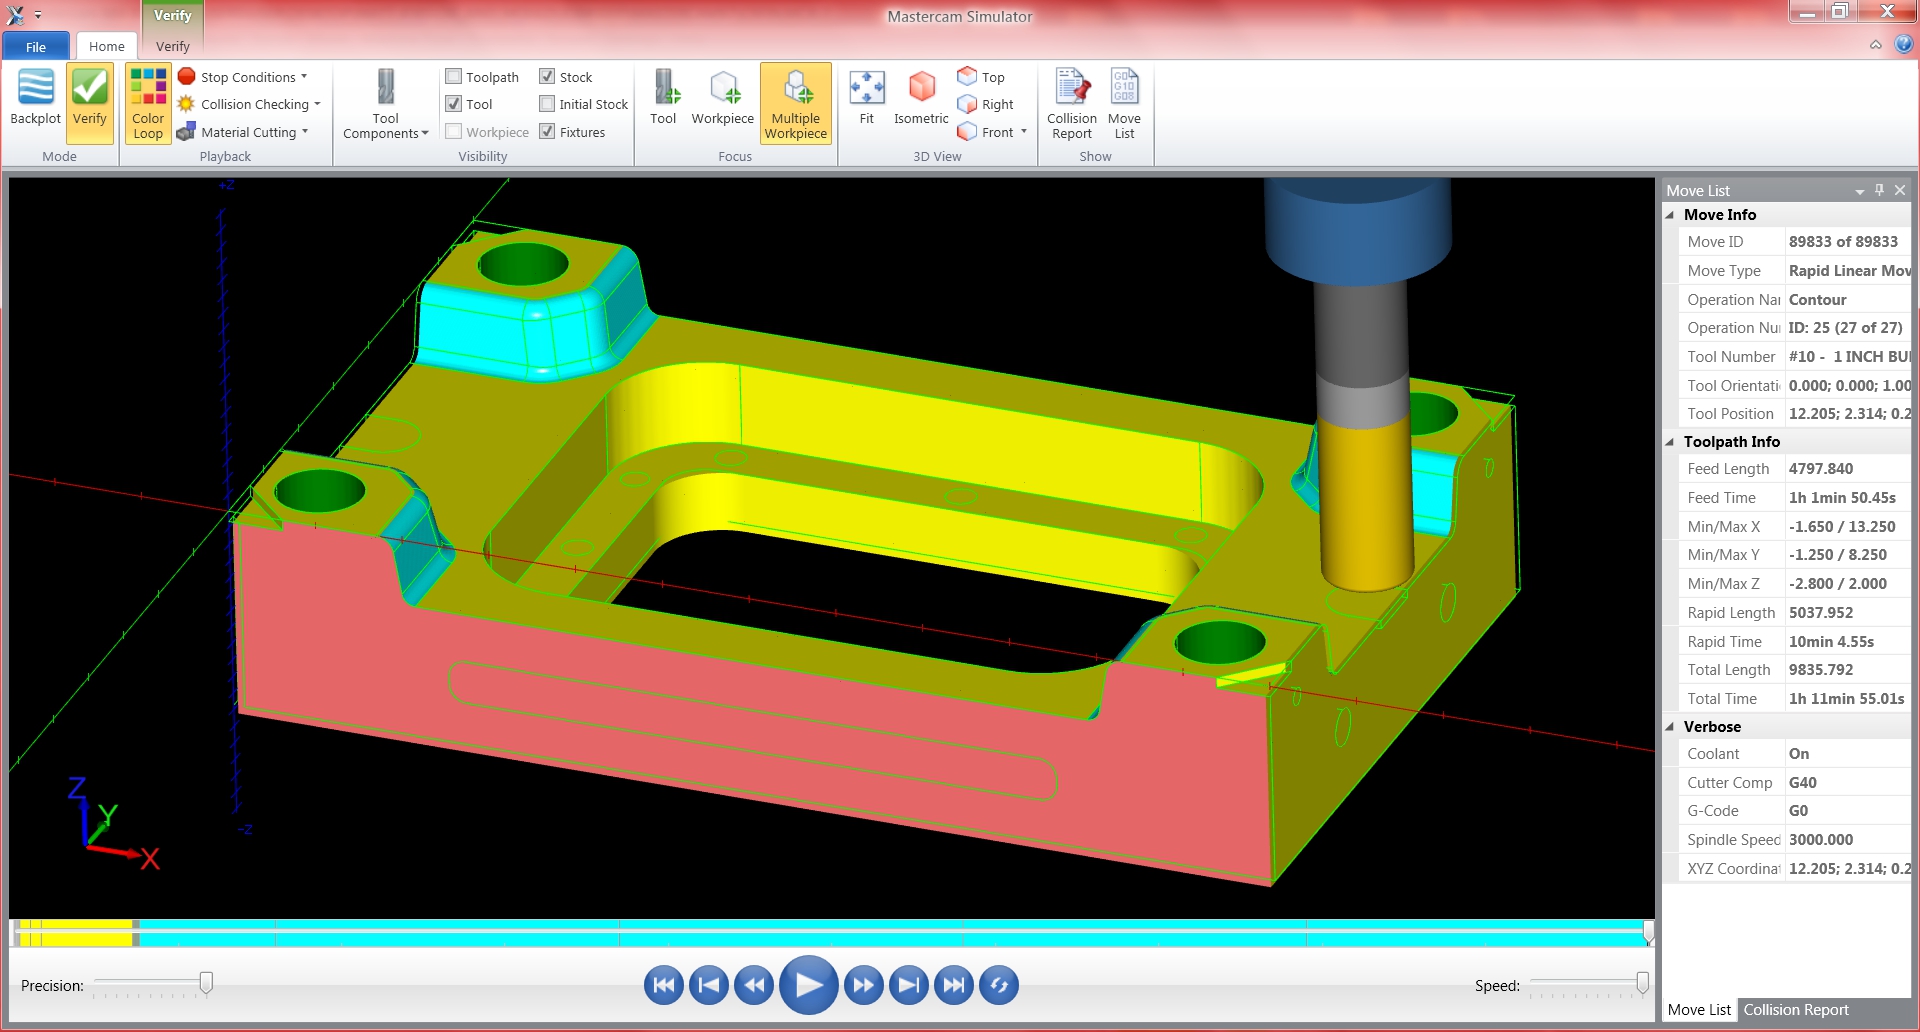Pin the Move List panel
The image size is (1920, 1032).
(1880, 190)
